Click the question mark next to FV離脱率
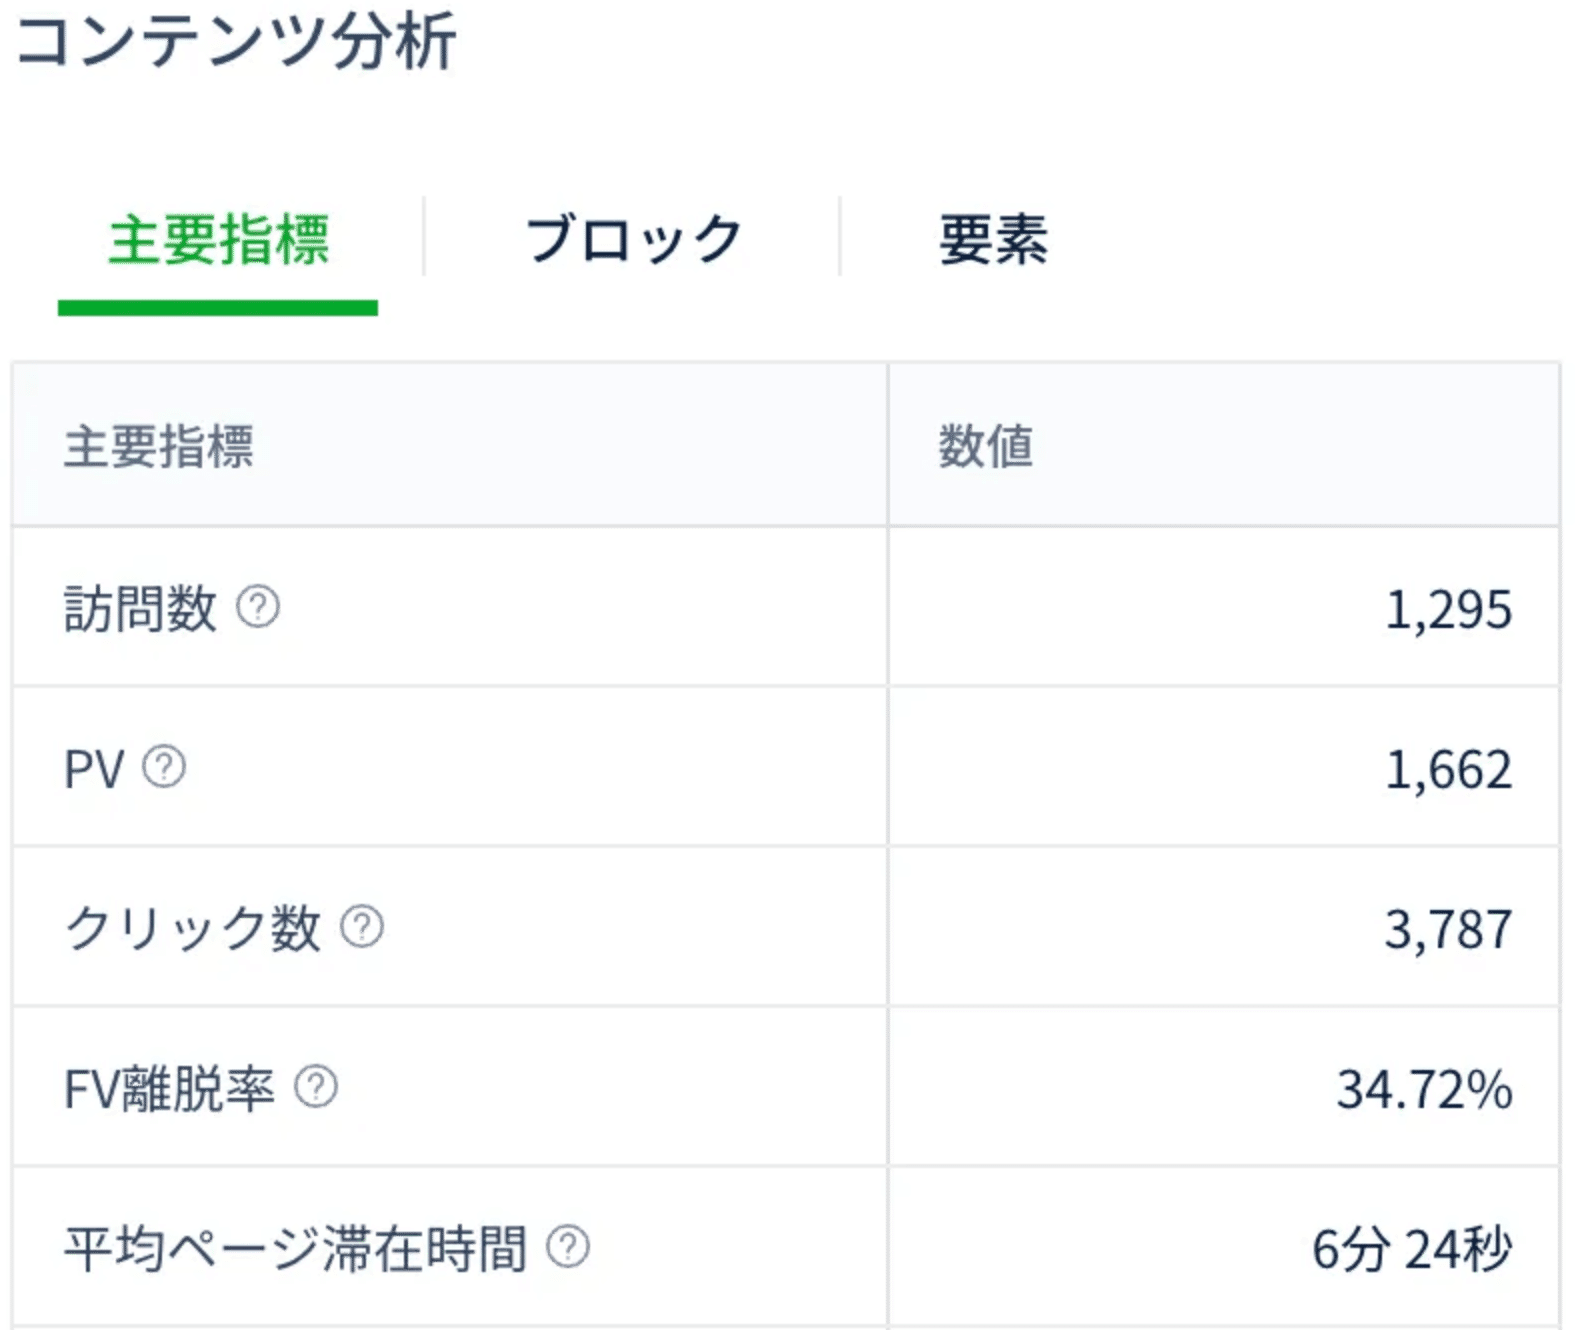 click(316, 1087)
